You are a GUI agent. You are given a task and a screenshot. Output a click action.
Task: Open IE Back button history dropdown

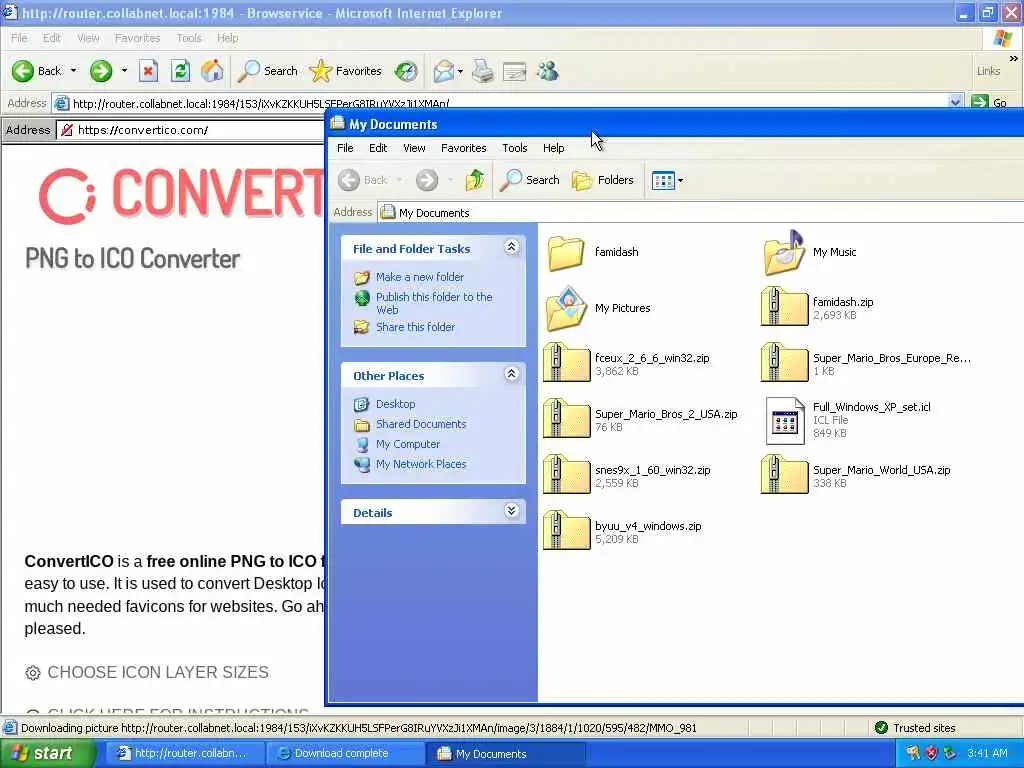73,71
